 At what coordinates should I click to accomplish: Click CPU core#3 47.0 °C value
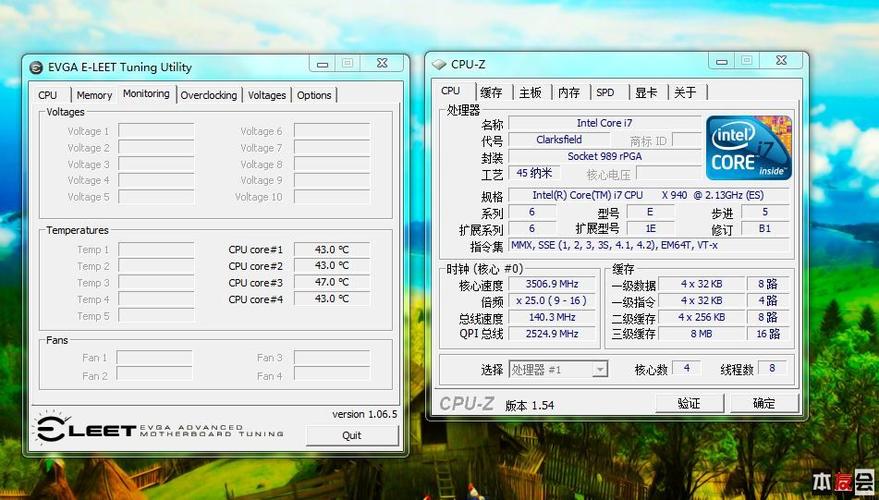(332, 282)
